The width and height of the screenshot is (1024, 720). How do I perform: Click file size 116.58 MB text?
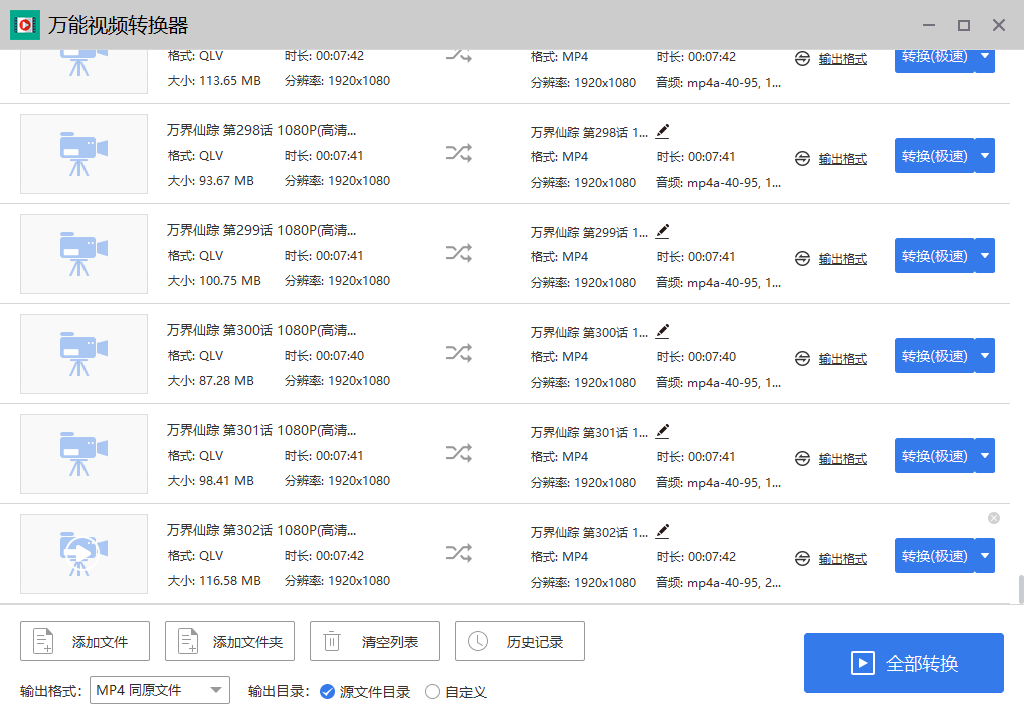coord(214,581)
